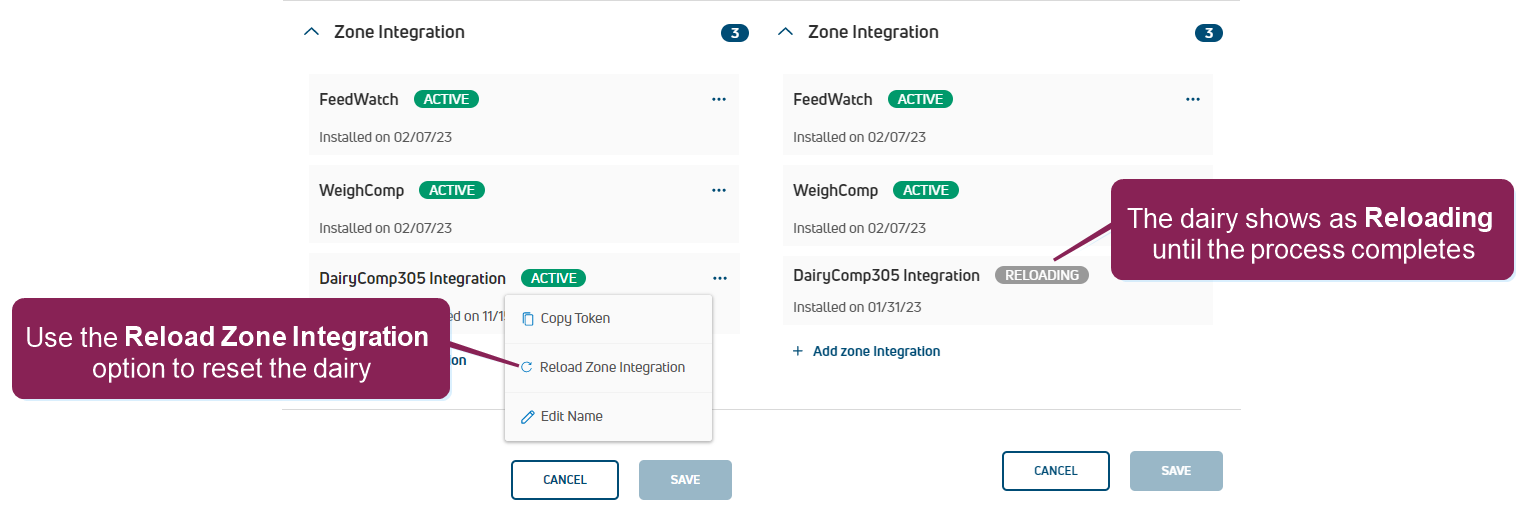Click the Add zone Integration link

(876, 352)
